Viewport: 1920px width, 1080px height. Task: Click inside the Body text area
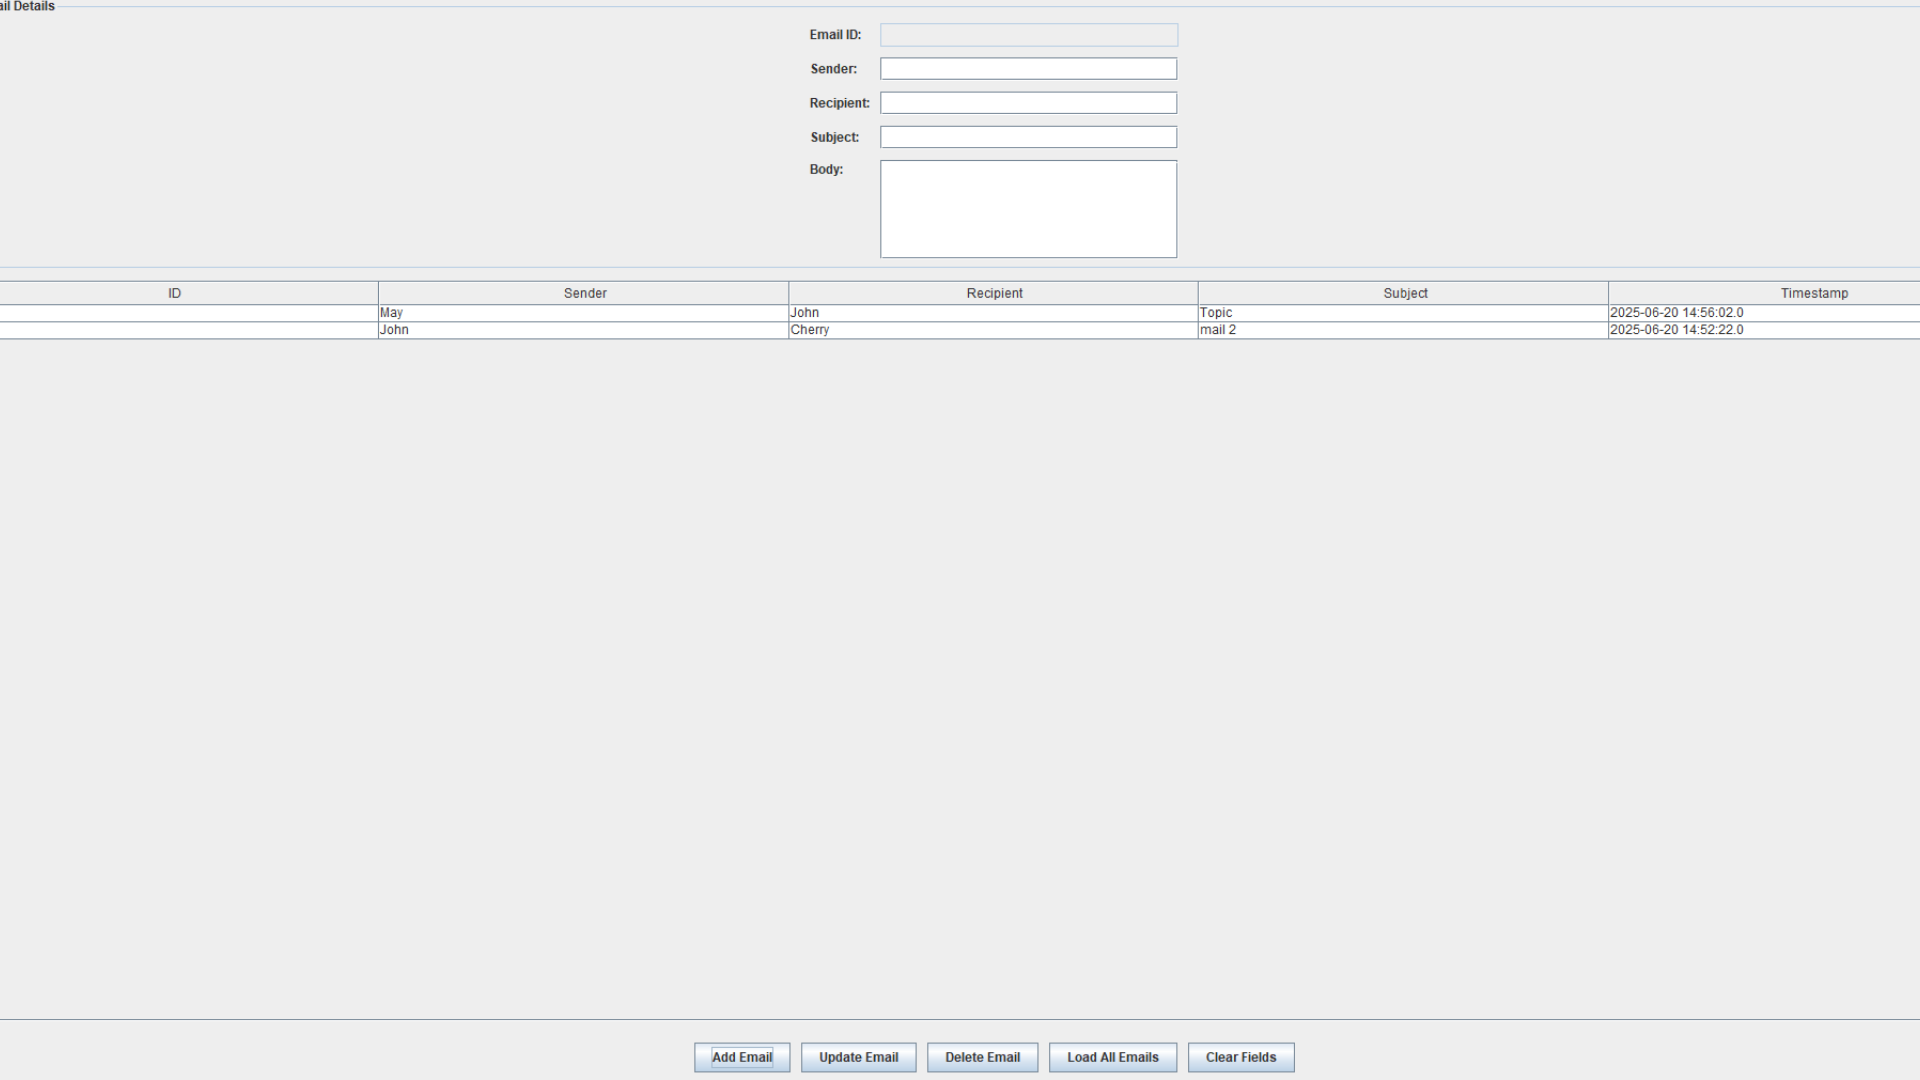1028,208
